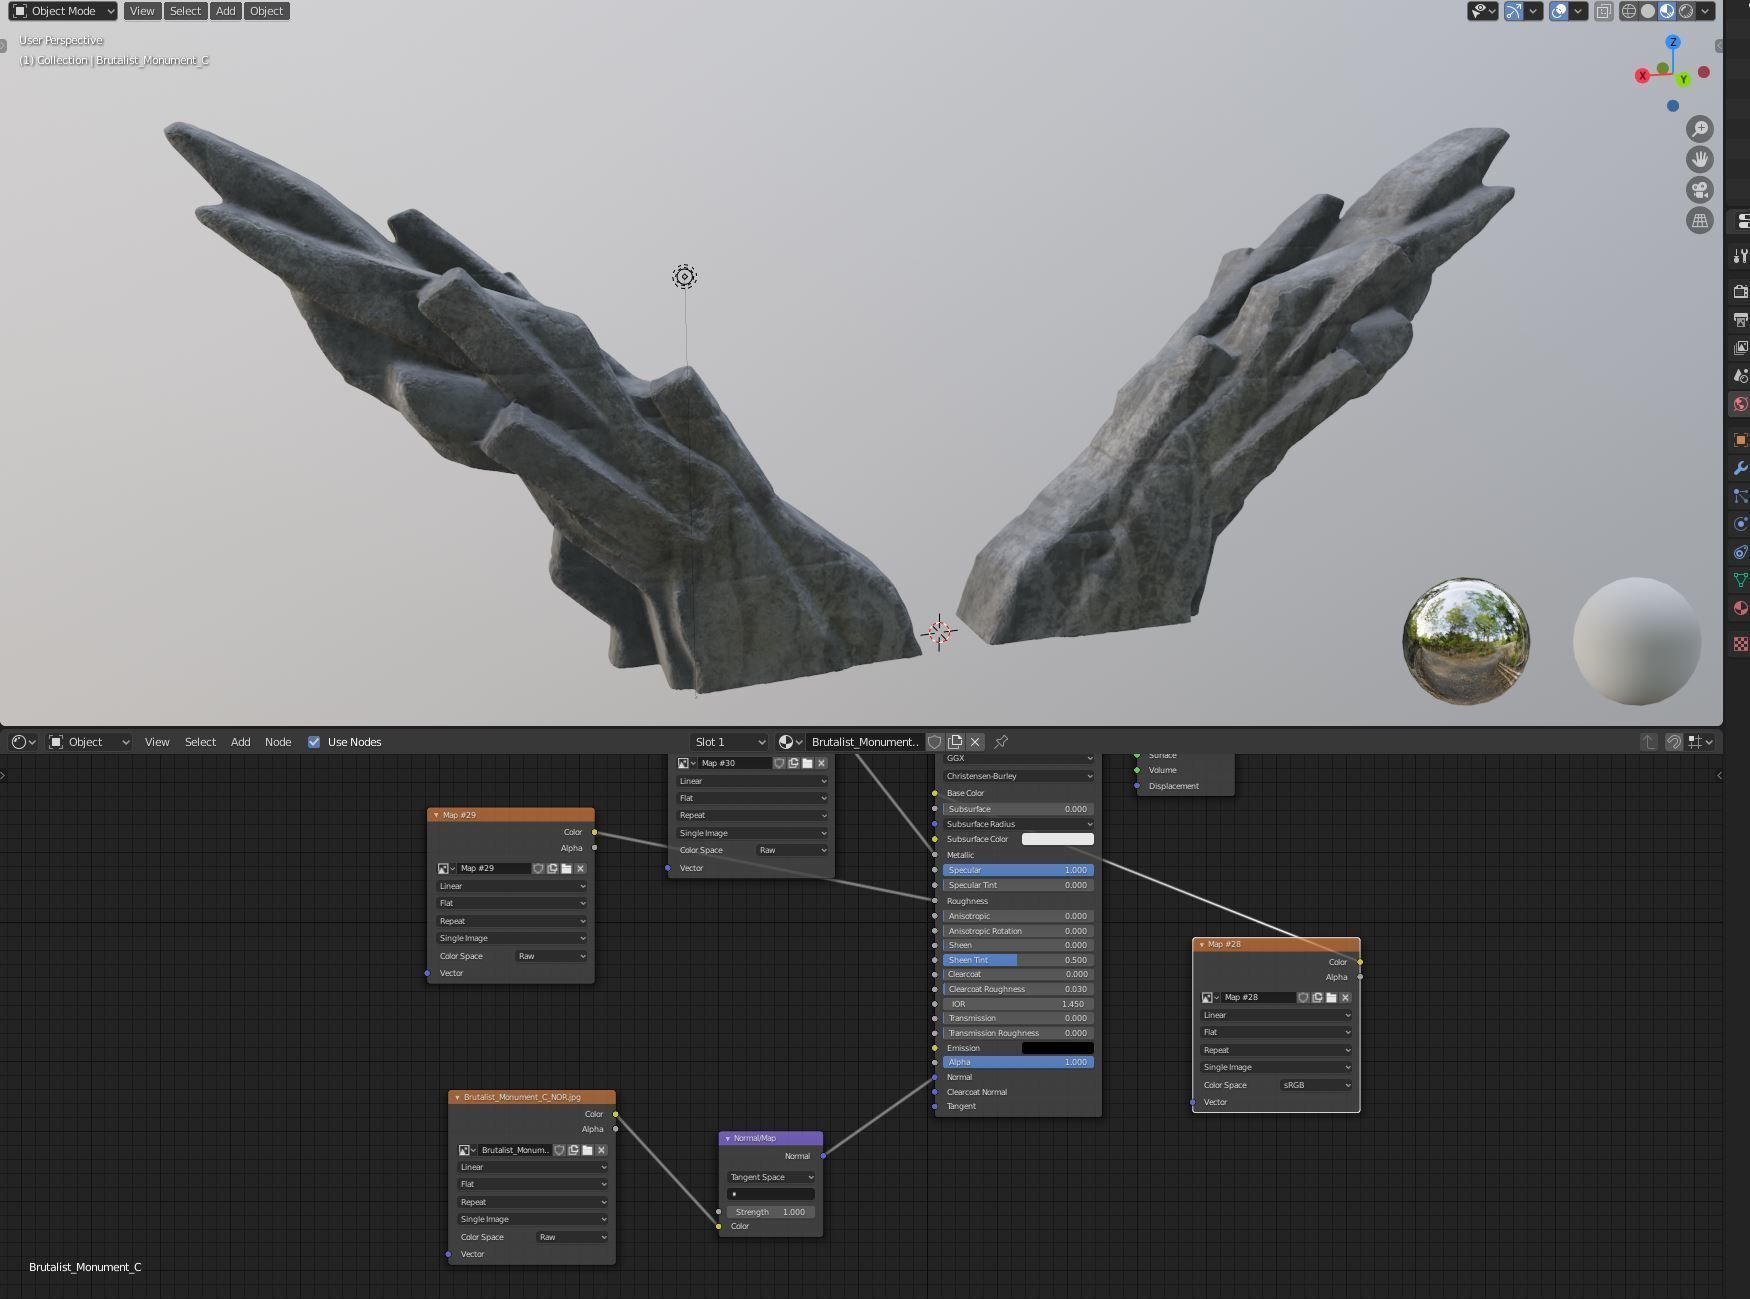Open the Object properties orange square tab
The width and height of the screenshot is (1750, 1299).
(1740, 440)
